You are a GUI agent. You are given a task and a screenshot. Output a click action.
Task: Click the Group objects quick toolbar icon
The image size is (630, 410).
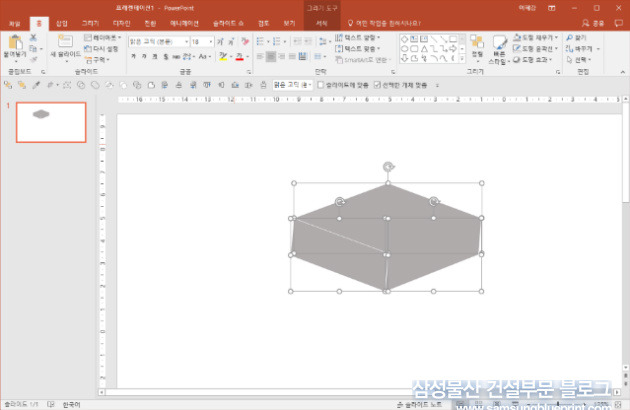tap(67, 85)
